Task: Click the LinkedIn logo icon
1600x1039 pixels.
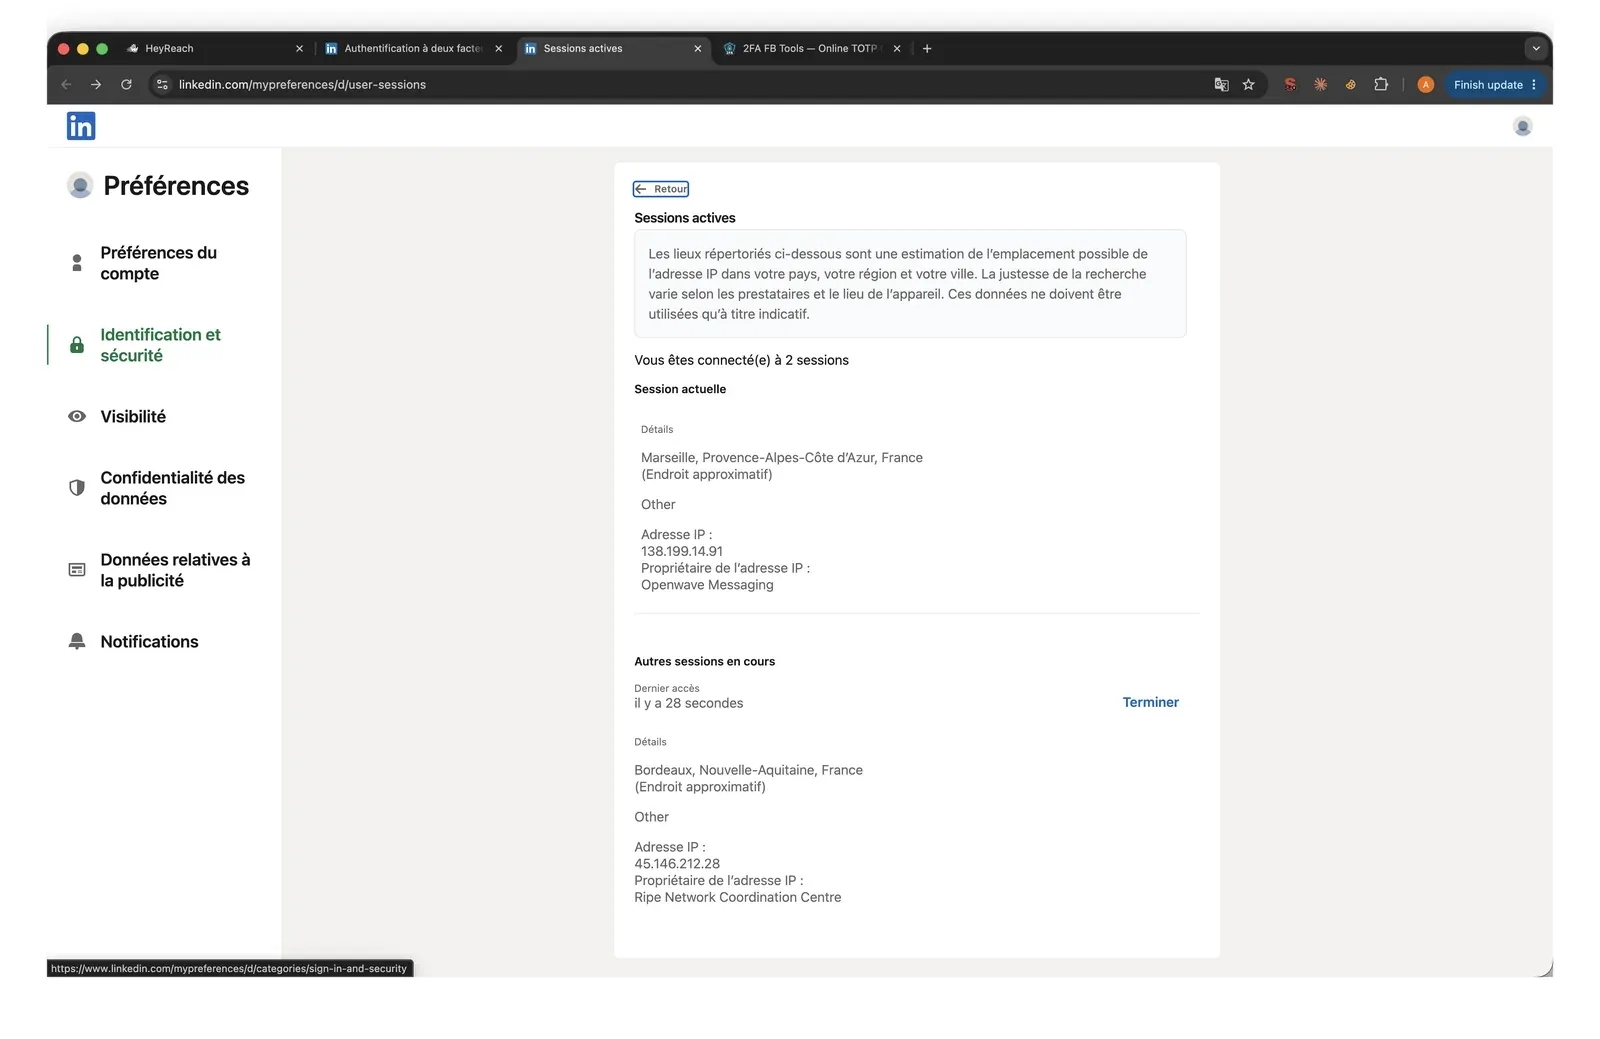Action: (x=81, y=126)
